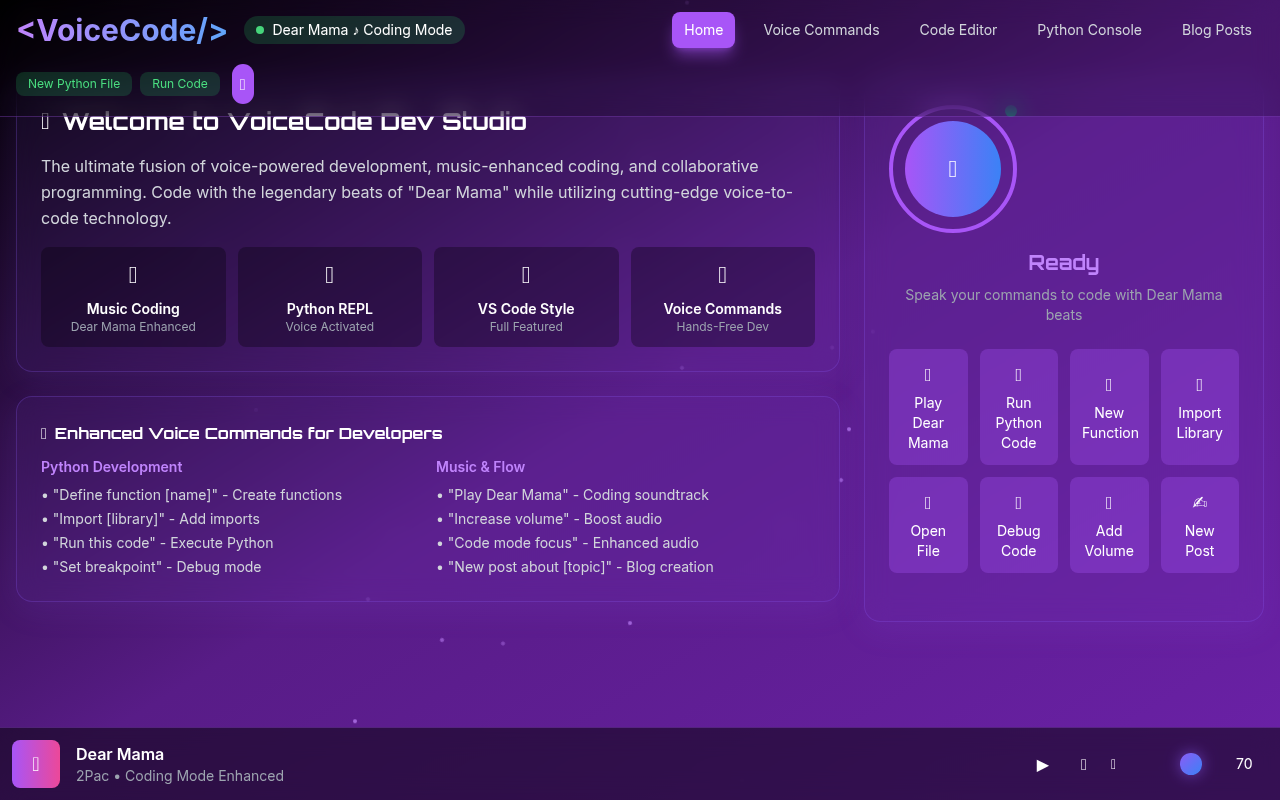Image resolution: width=1280 pixels, height=800 pixels.
Task: Click the New Post quick action
Action: tap(1200, 525)
